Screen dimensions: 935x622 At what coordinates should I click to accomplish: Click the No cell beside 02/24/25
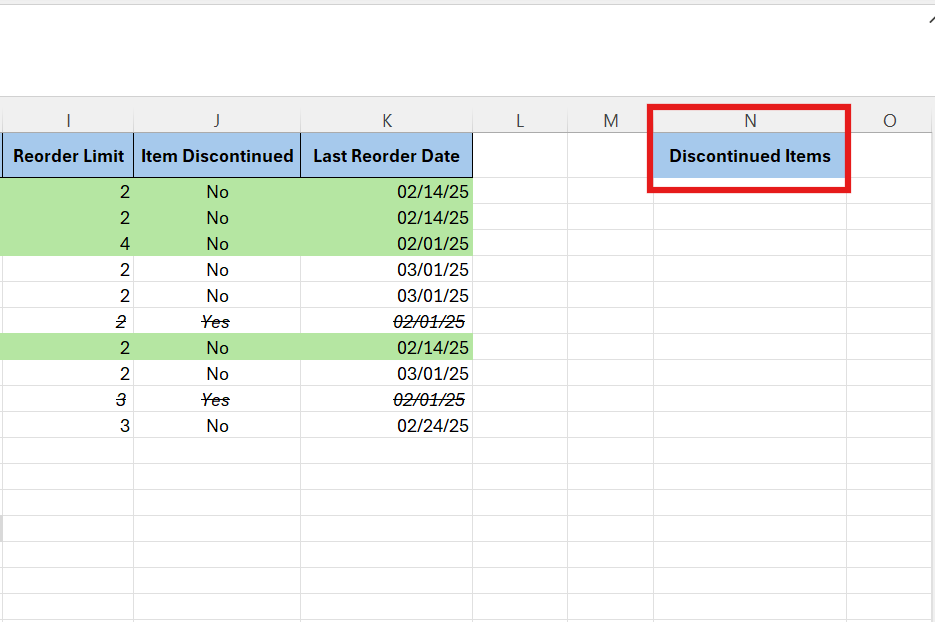(217, 425)
